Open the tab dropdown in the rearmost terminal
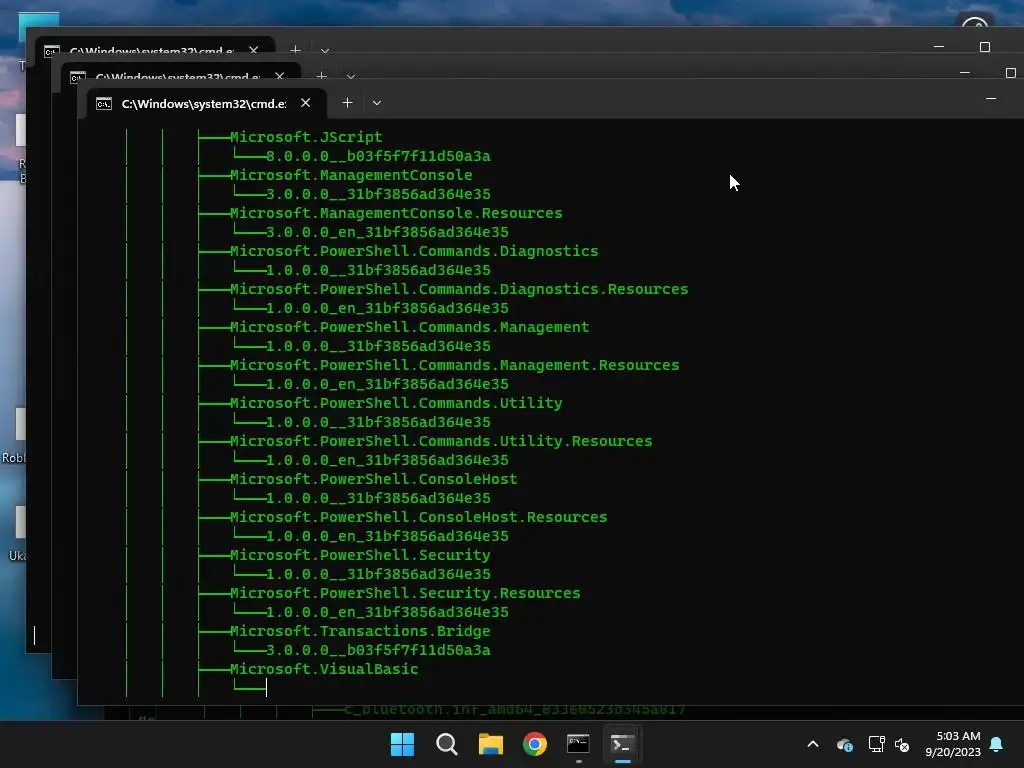Viewport: 1024px width, 768px height. (x=325, y=50)
